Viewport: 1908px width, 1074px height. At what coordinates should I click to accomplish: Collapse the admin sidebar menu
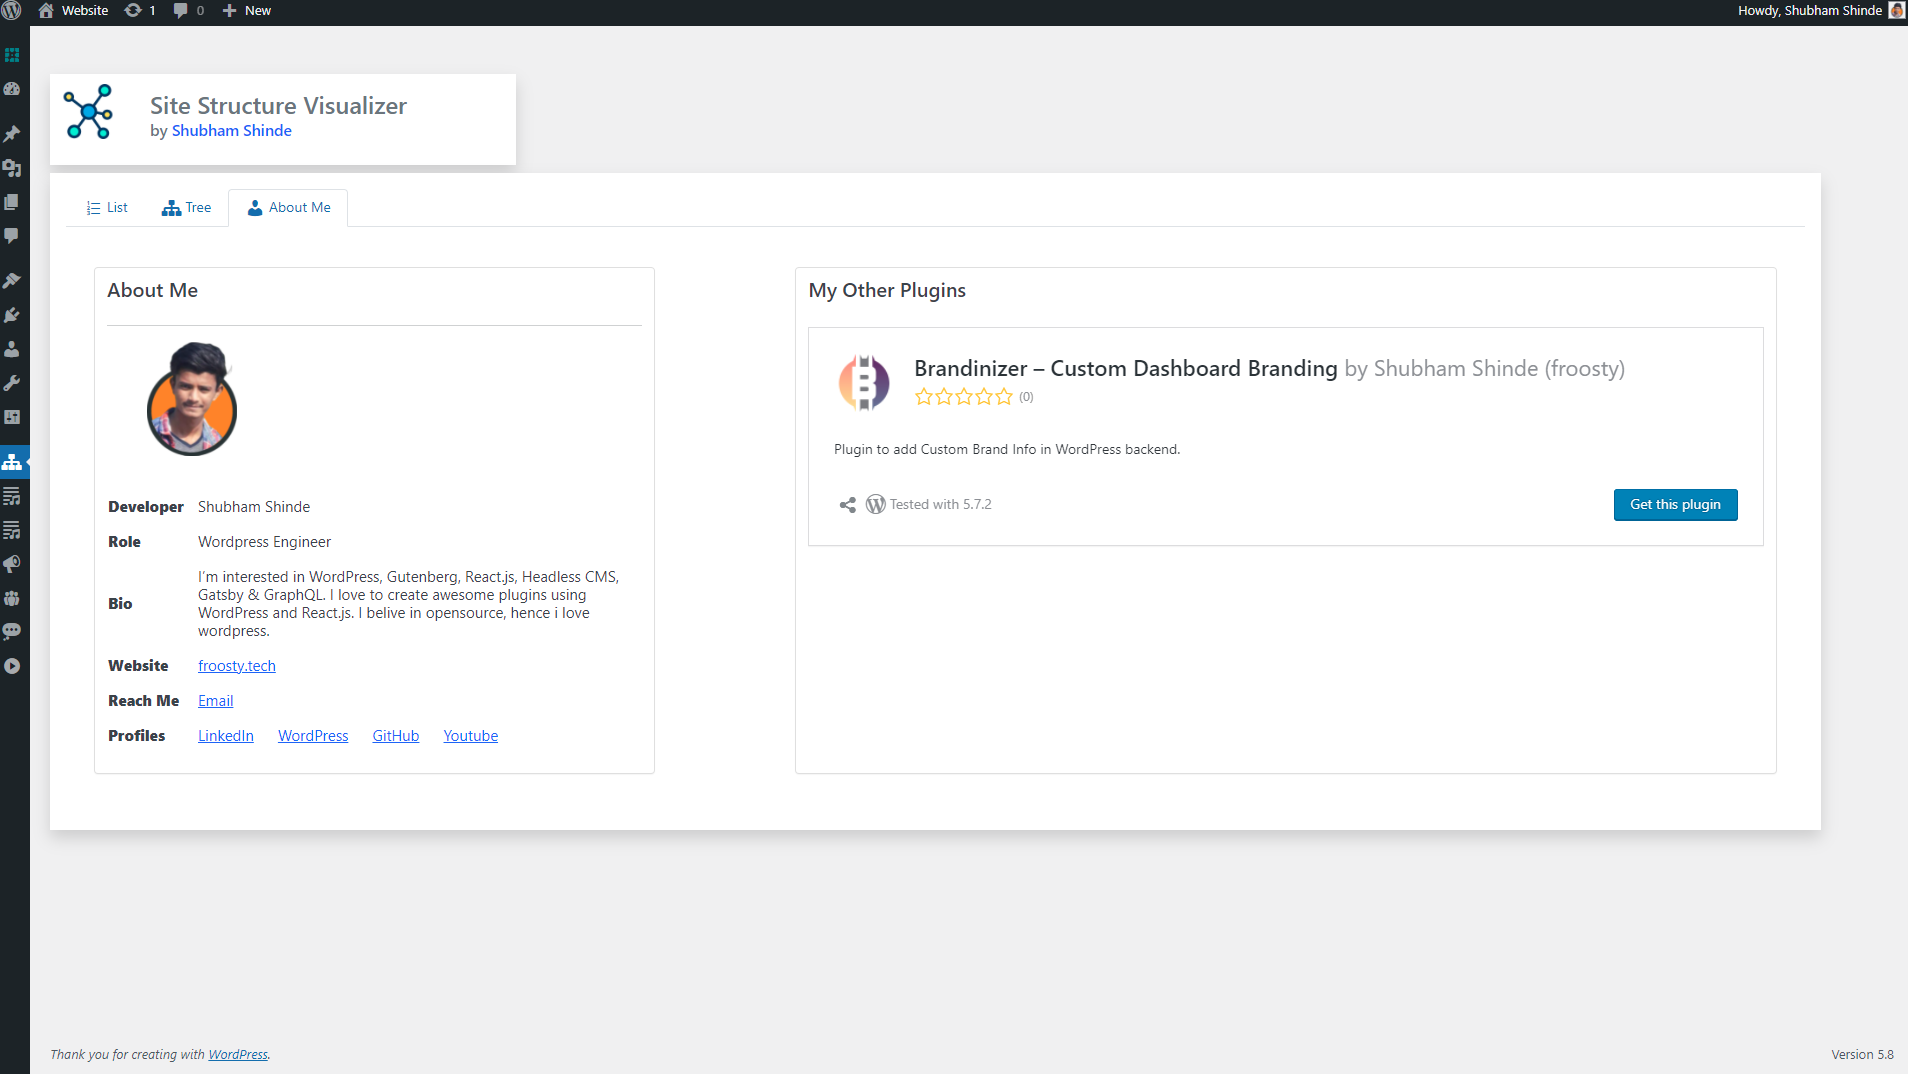(12, 666)
